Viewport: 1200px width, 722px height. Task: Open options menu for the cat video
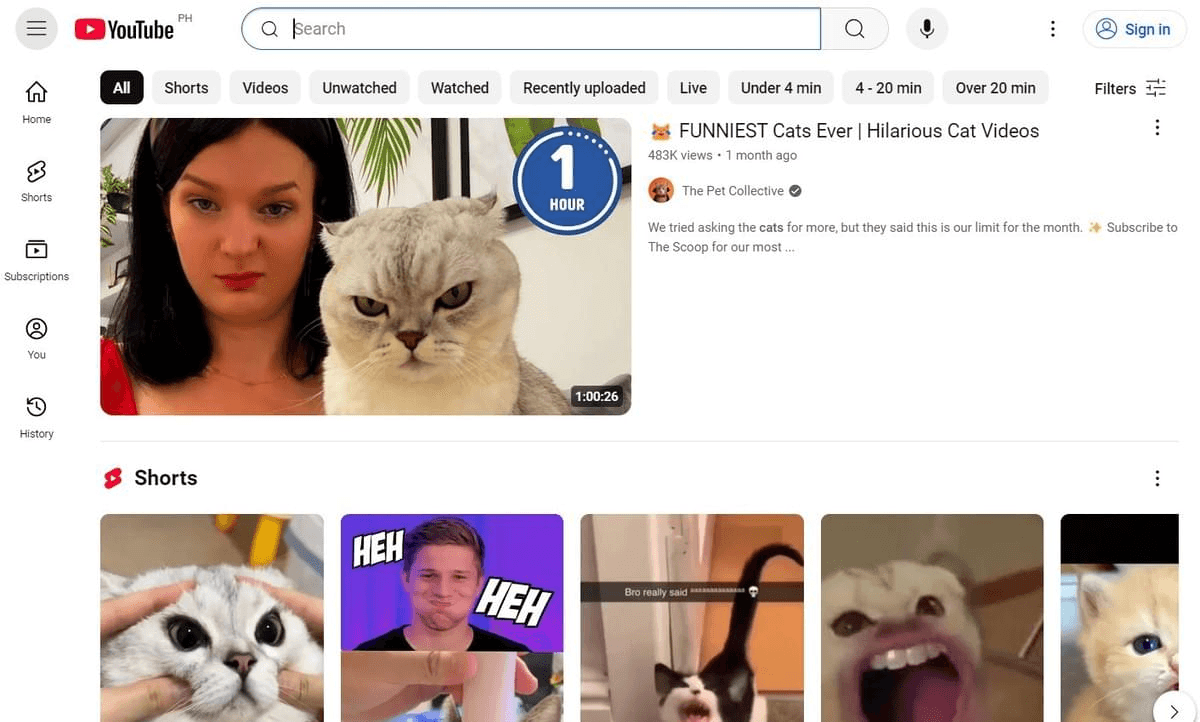(1157, 127)
